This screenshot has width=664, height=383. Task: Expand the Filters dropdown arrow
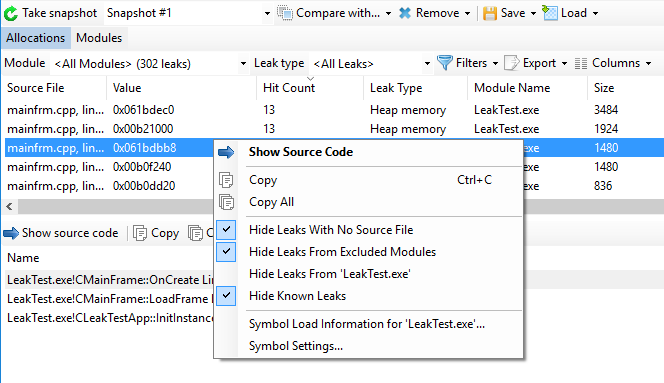tap(495, 64)
